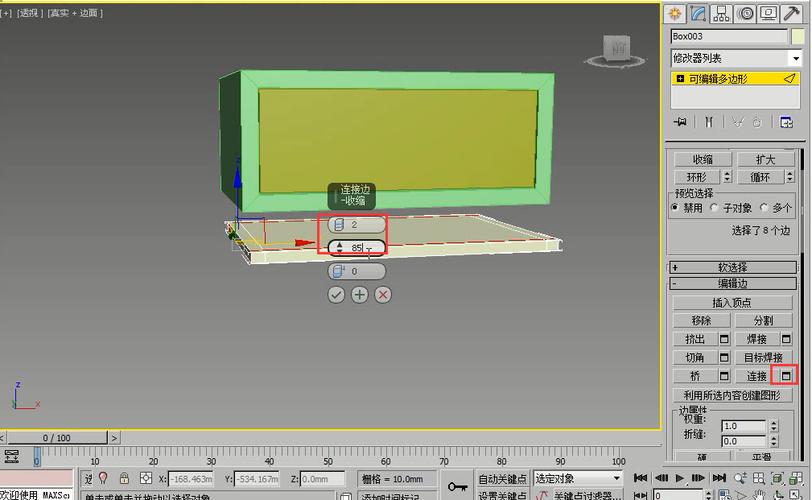Click the Grow (扩大) selection button

coord(765,159)
